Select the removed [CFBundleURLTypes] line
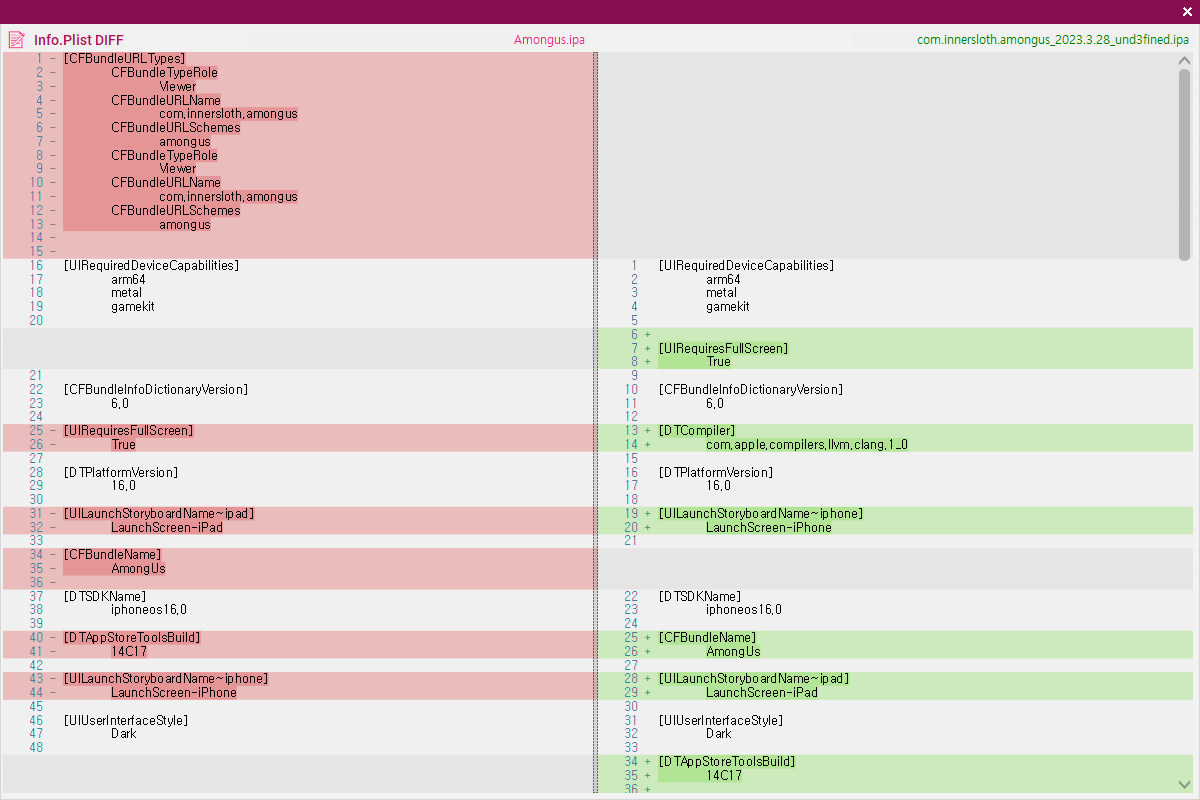Image resolution: width=1200 pixels, height=800 pixels. coord(124,59)
